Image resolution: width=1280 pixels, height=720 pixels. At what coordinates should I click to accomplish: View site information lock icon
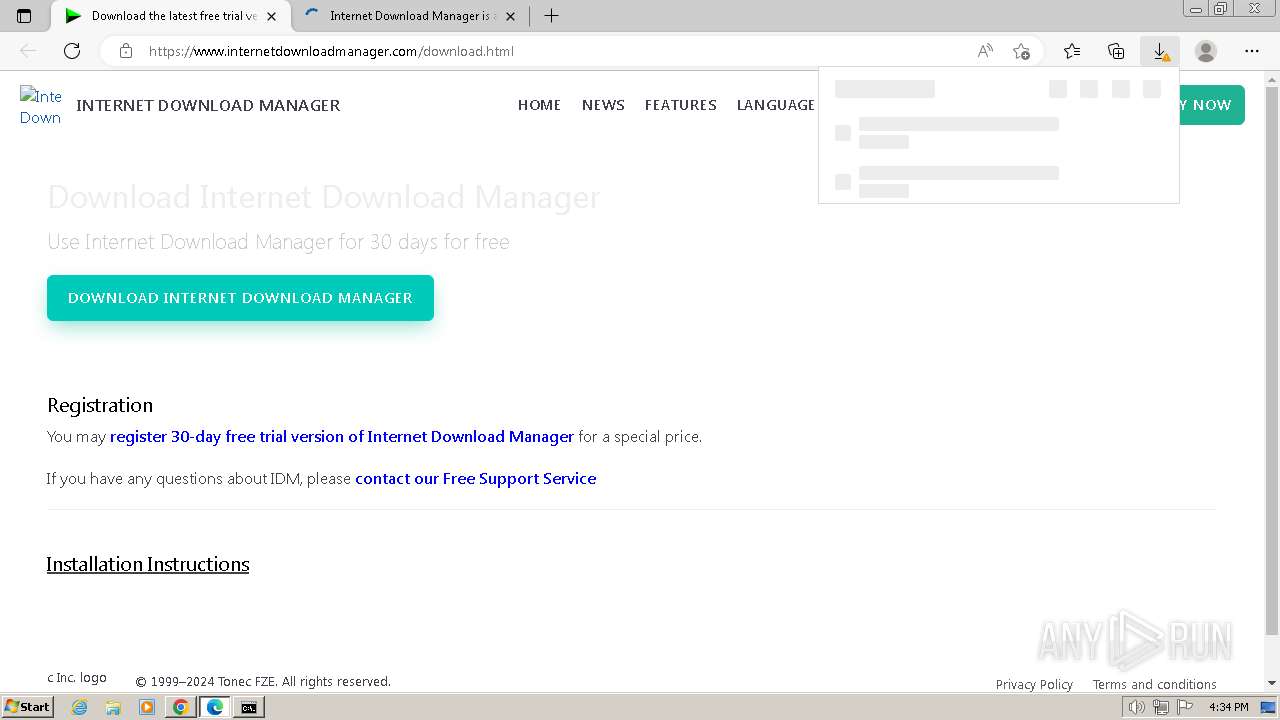(126, 51)
